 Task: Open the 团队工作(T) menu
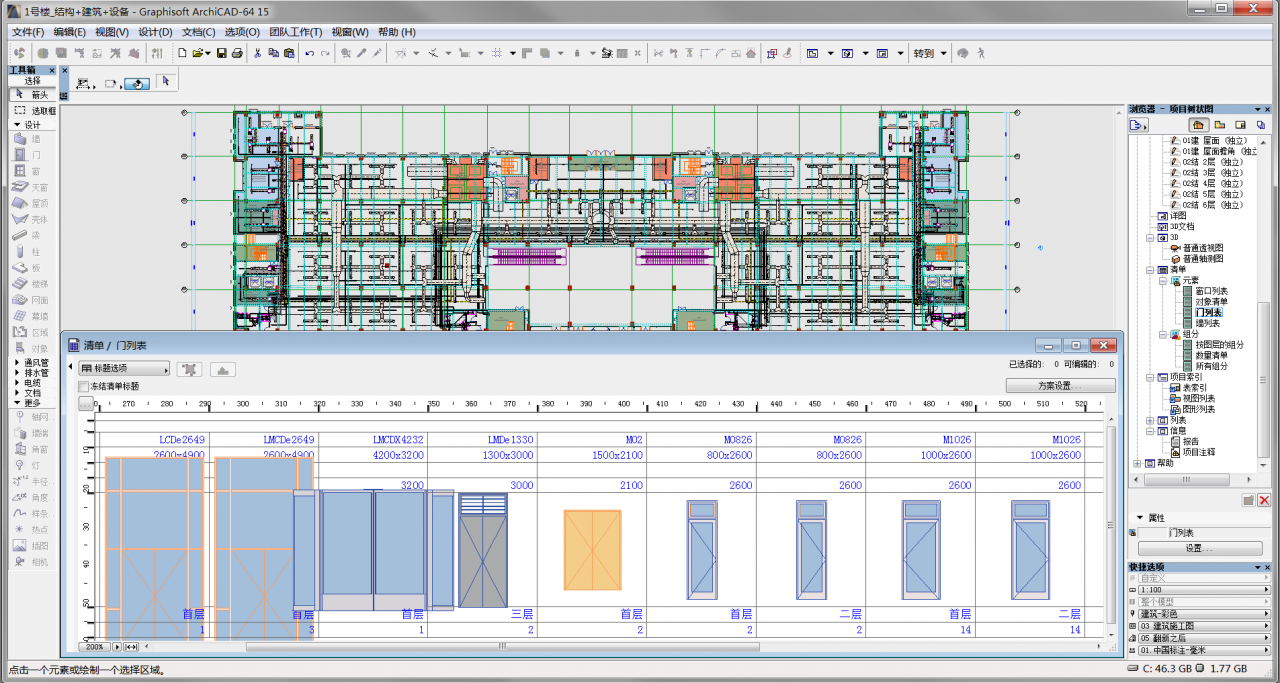tap(295, 32)
